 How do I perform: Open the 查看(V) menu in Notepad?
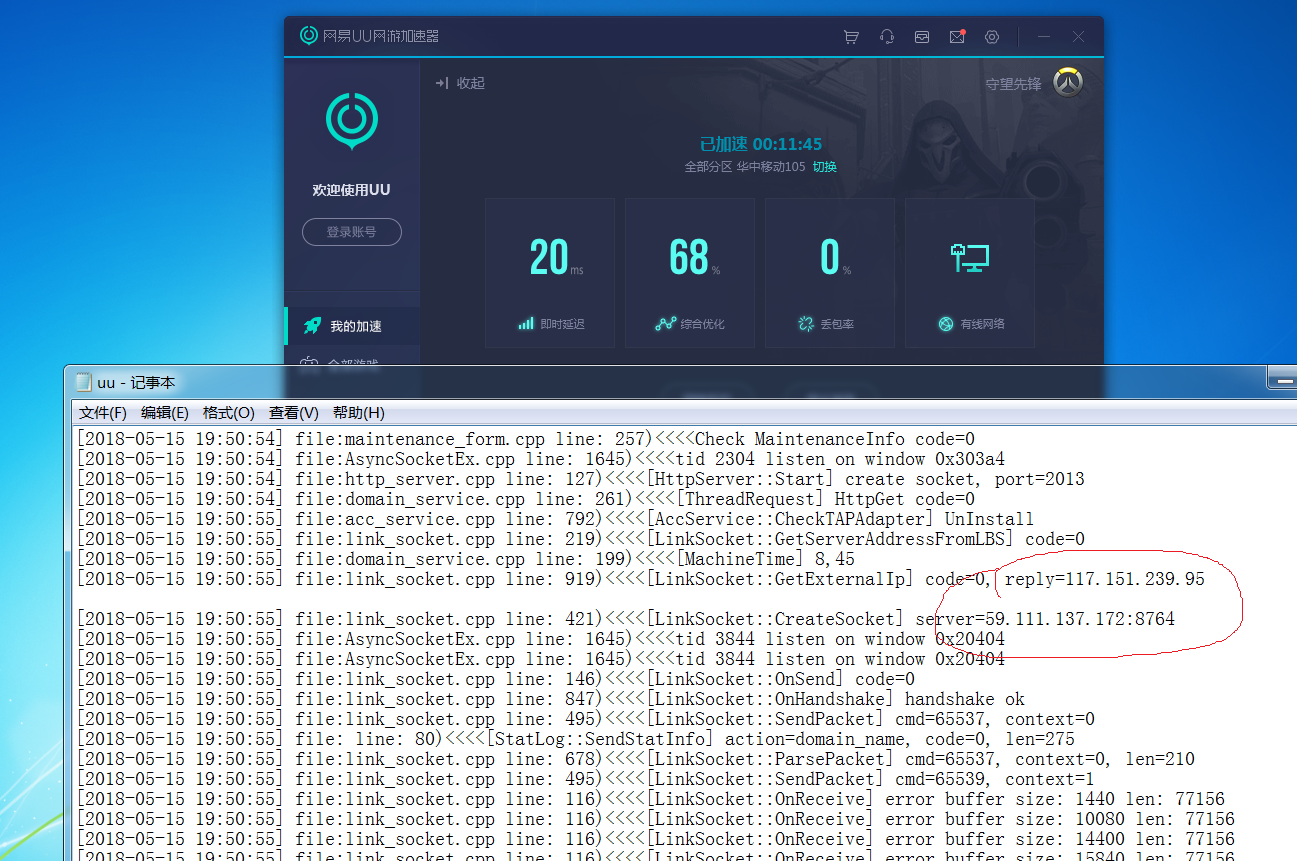293,413
